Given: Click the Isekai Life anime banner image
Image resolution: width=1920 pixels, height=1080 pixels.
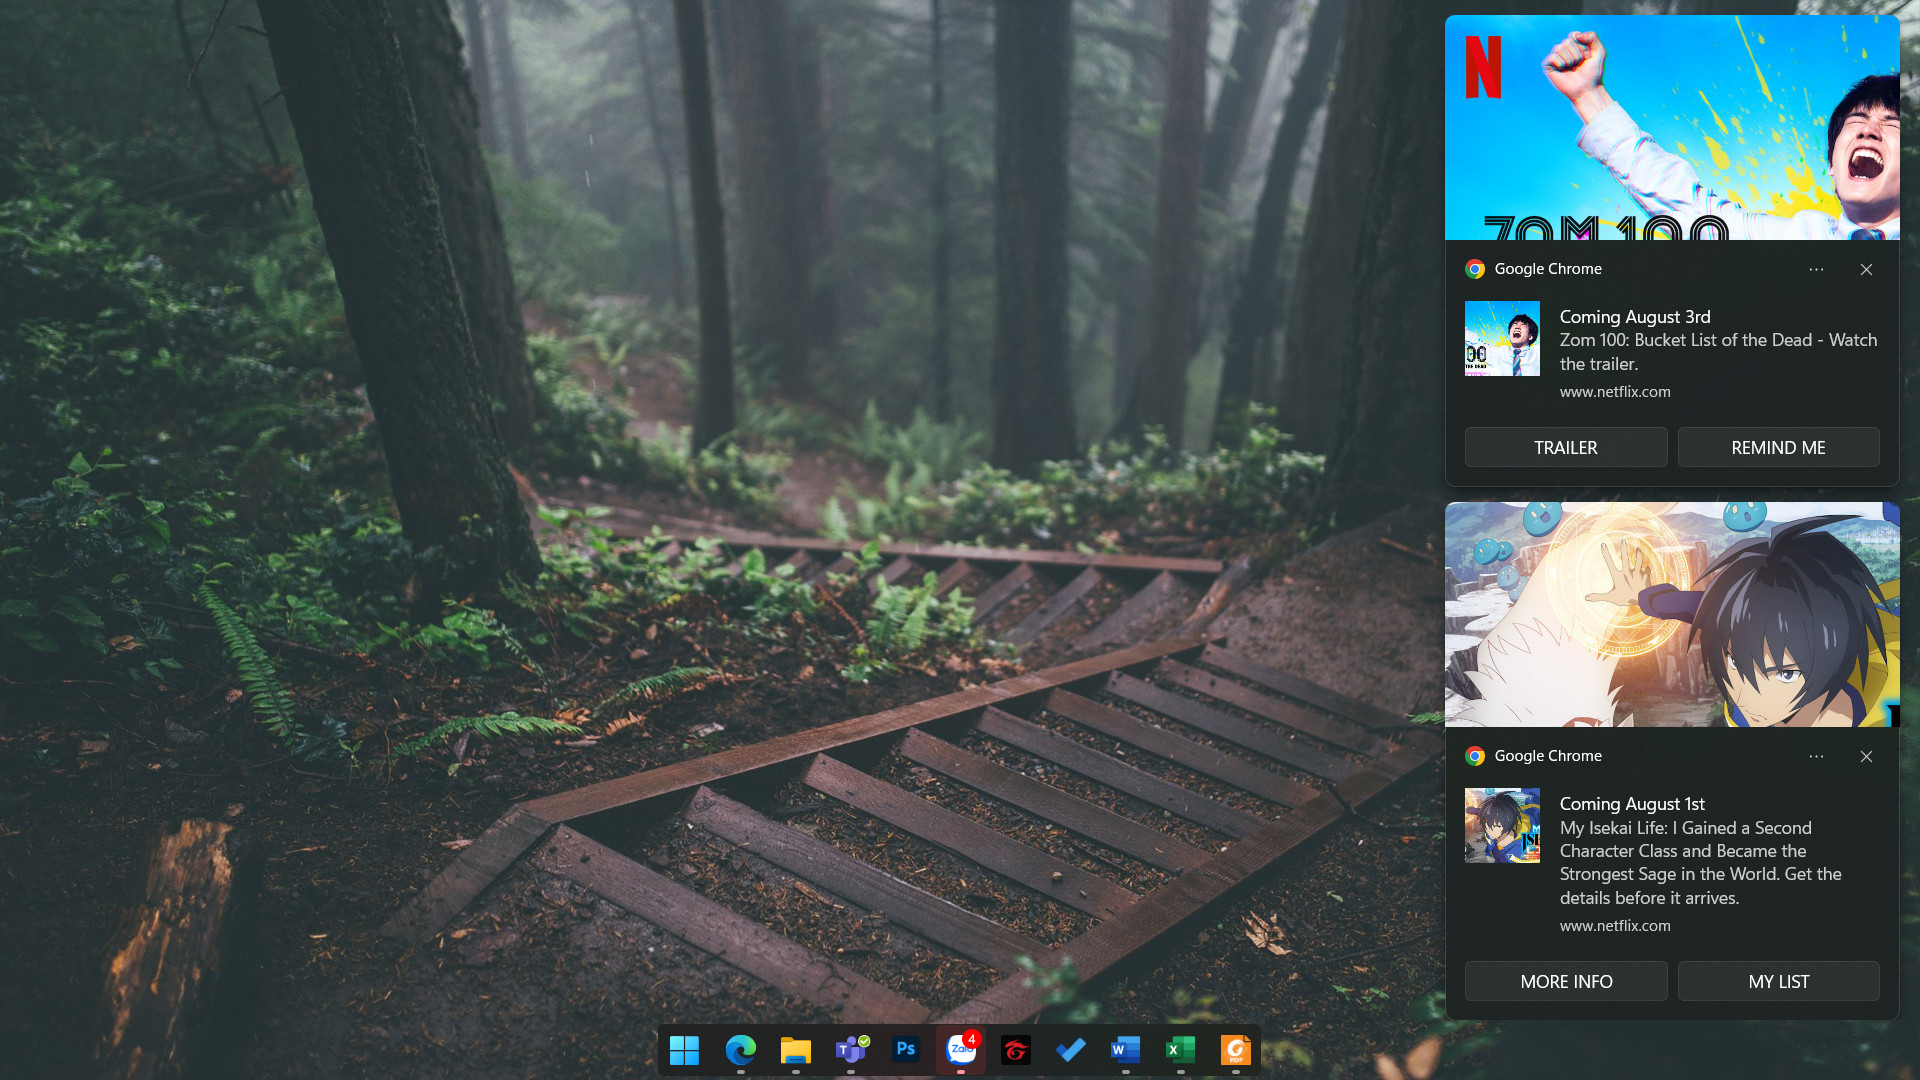Looking at the screenshot, I should tap(1671, 615).
